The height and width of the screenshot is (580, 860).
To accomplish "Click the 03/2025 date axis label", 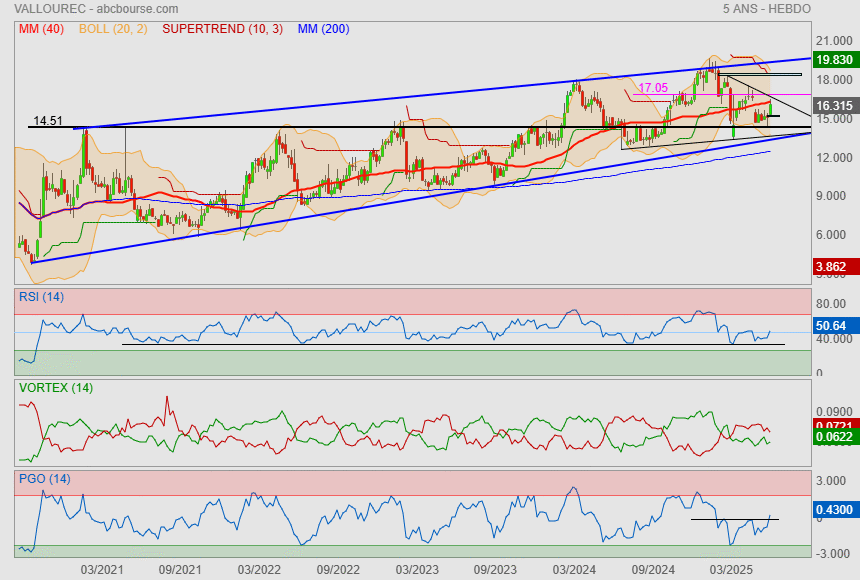I will coord(731,570).
